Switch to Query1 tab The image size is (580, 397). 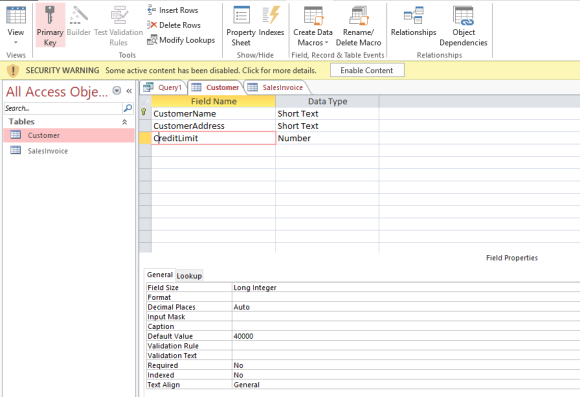163,87
